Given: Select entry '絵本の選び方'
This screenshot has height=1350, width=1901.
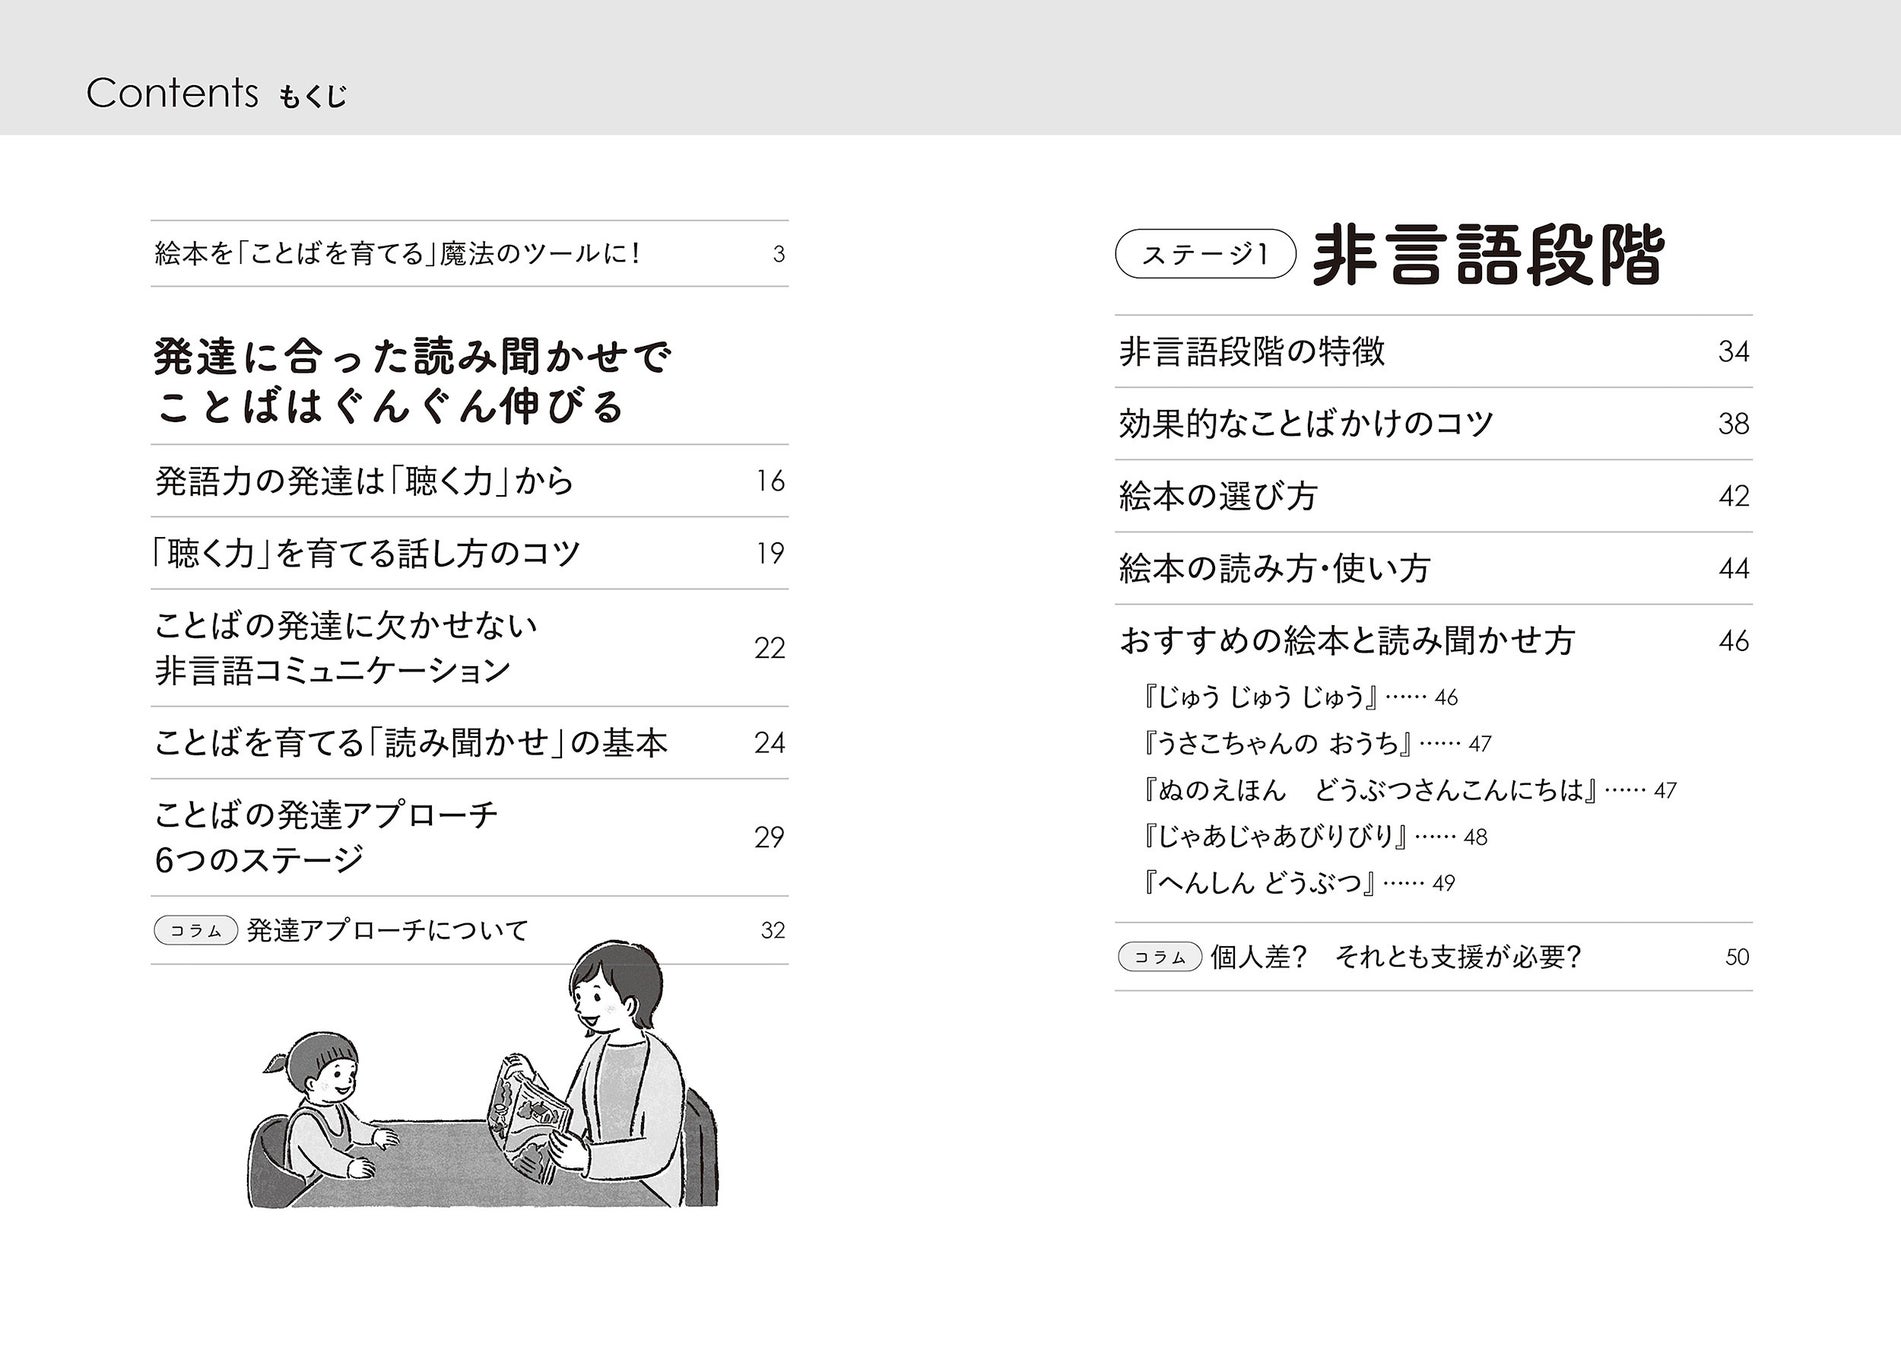Looking at the screenshot, I should pyautogui.click(x=1218, y=496).
